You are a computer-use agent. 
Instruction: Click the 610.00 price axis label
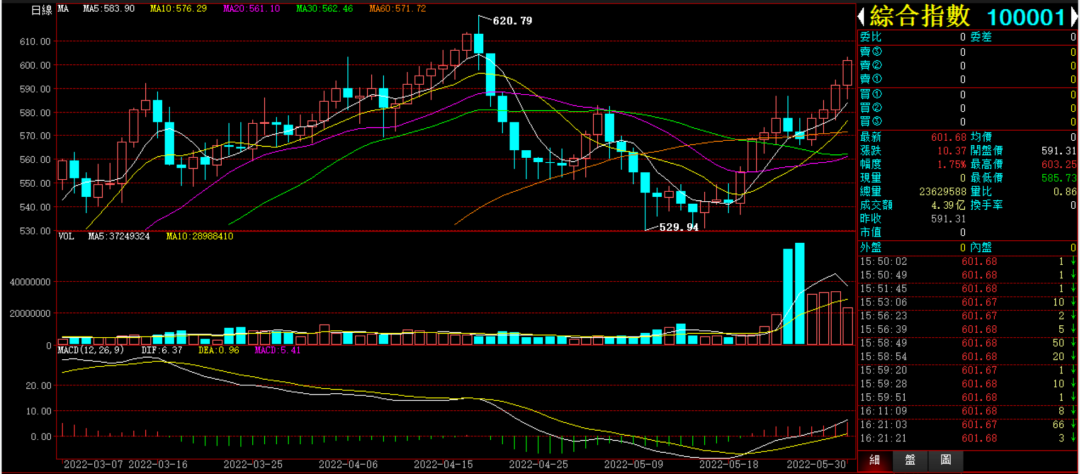click(36, 41)
